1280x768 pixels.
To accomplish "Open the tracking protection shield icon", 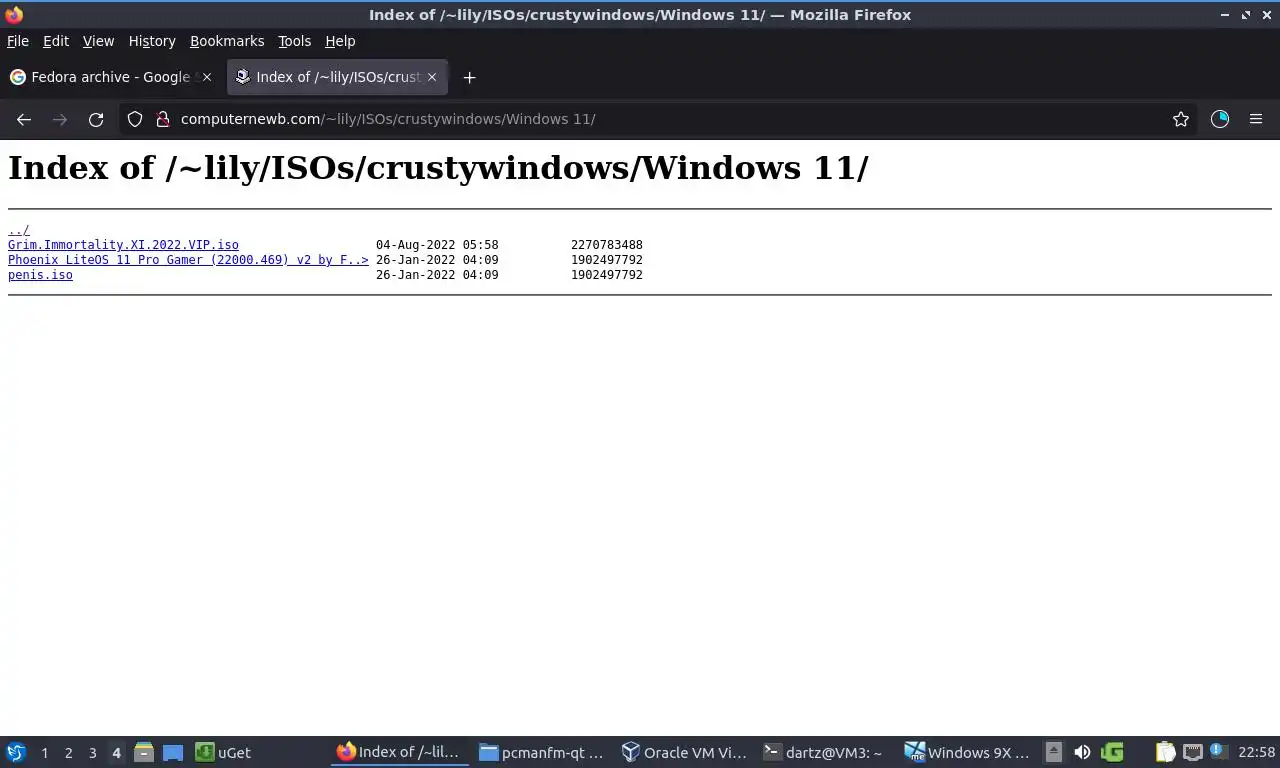I will click(135, 119).
